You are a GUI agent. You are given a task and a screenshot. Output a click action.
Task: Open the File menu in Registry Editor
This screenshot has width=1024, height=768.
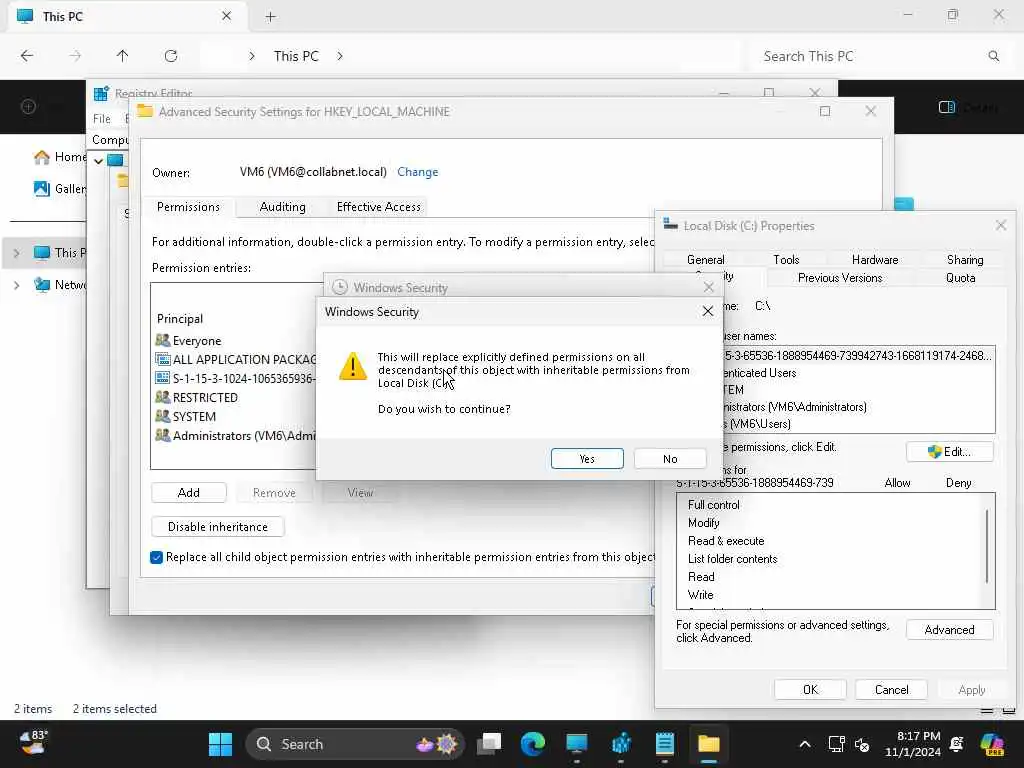tap(101, 118)
